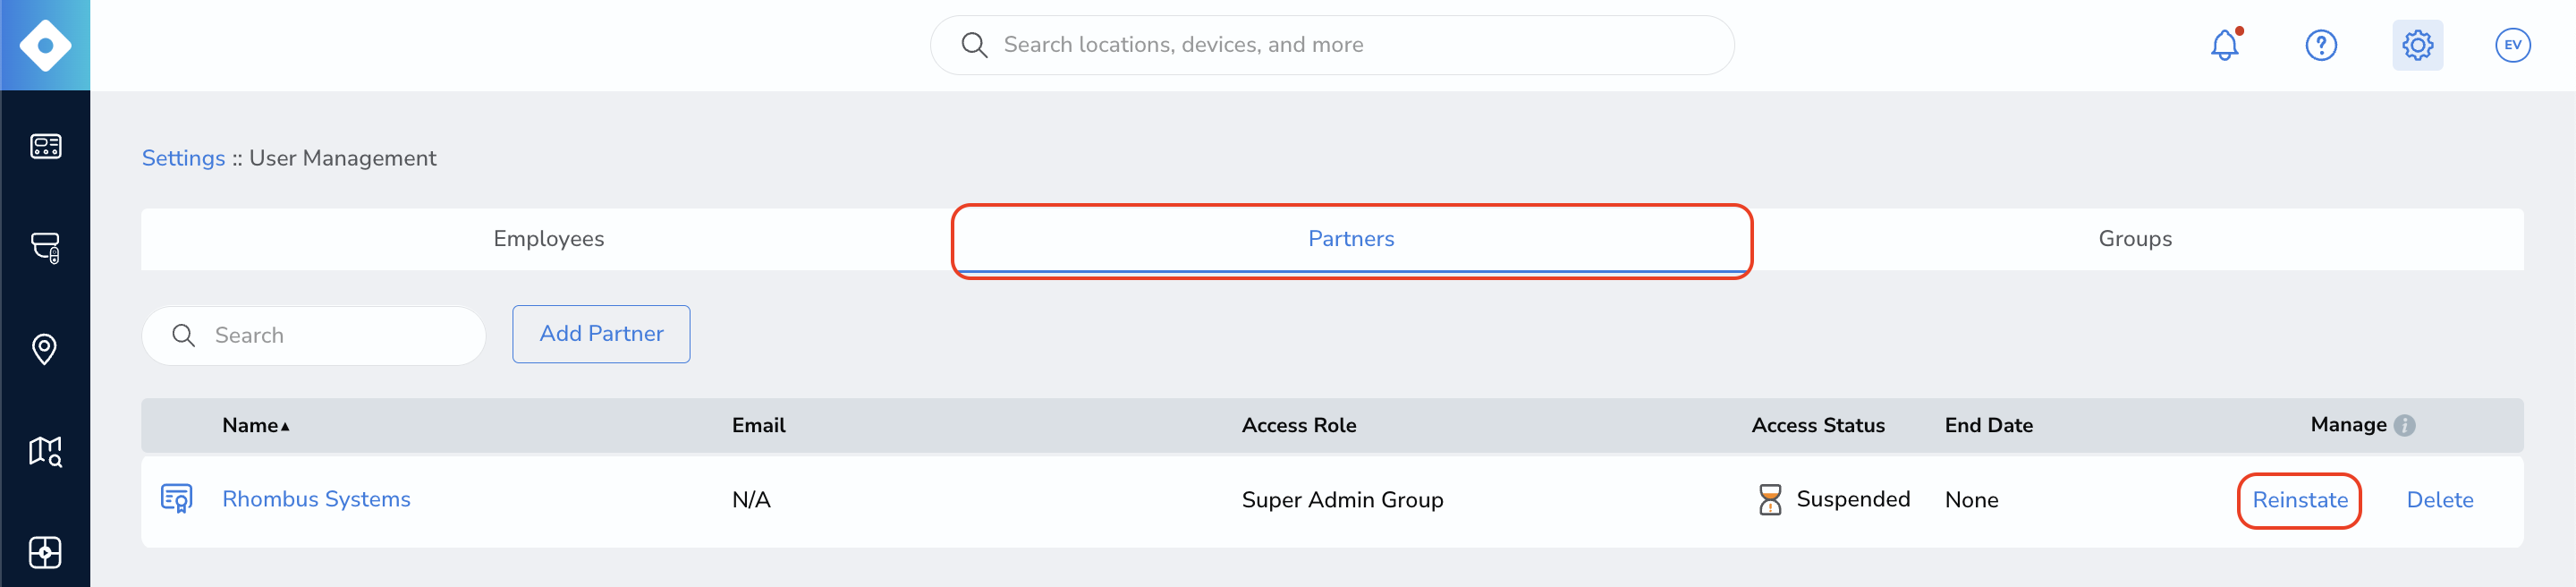The image size is (2576, 587).
Task: Switch to the Employees tab
Action: (x=548, y=239)
